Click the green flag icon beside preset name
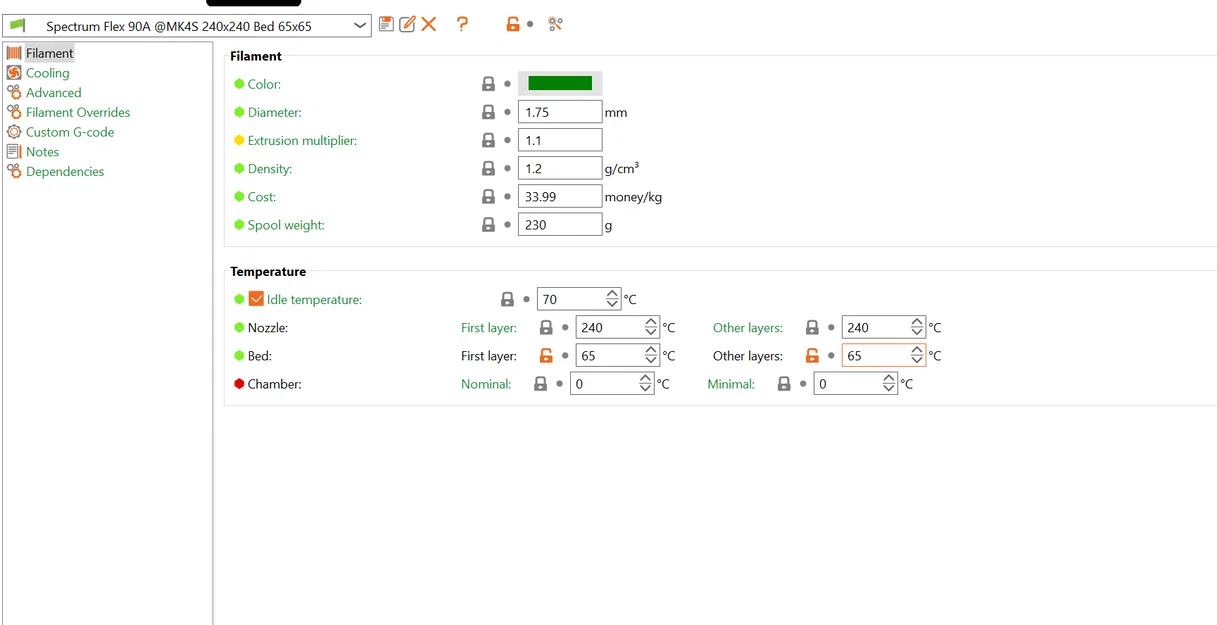Image resolution: width=1217 pixels, height=625 pixels. click(17, 25)
